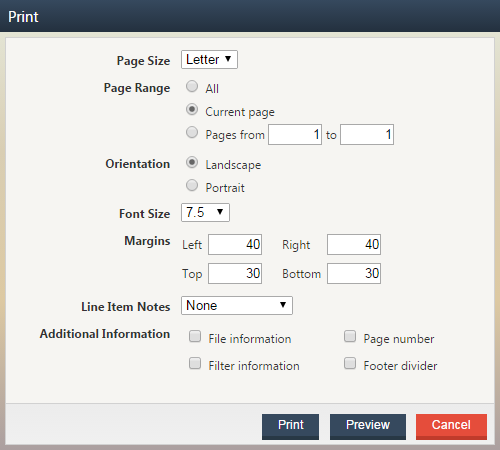Open the Font Size dropdown
The width and height of the screenshot is (500, 450).
point(205,212)
